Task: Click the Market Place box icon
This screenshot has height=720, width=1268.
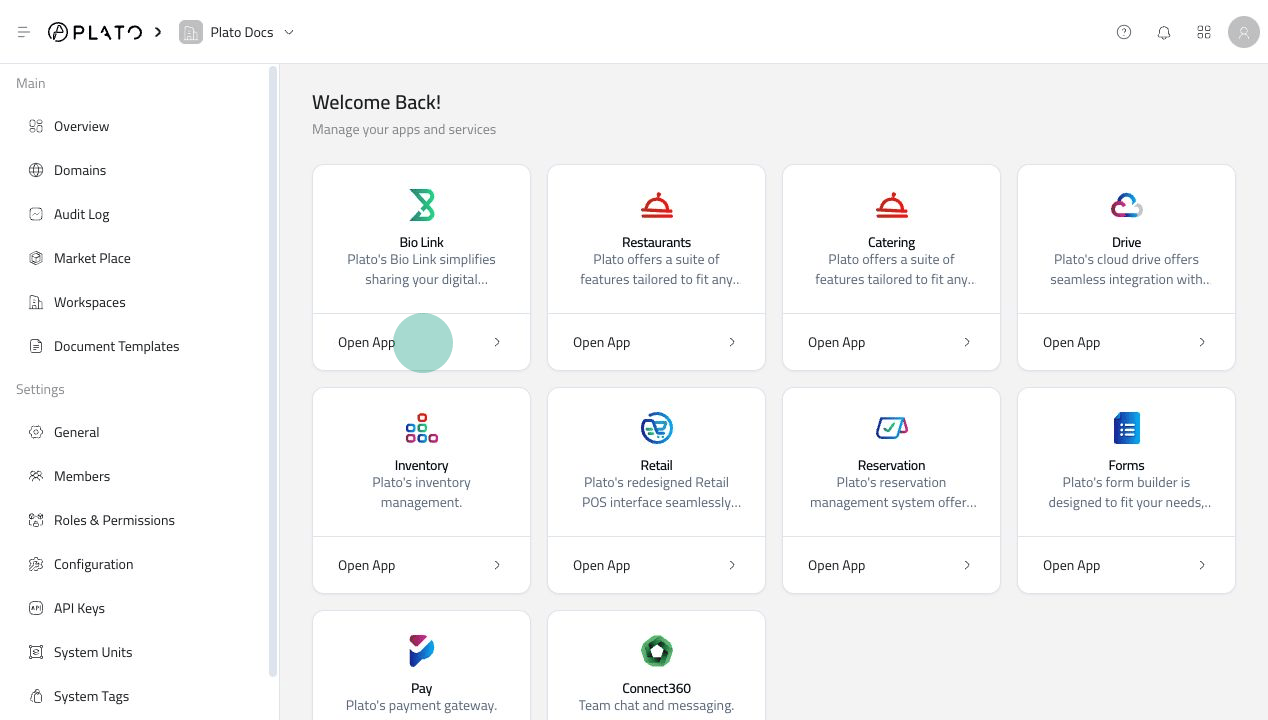Action: click(x=36, y=258)
